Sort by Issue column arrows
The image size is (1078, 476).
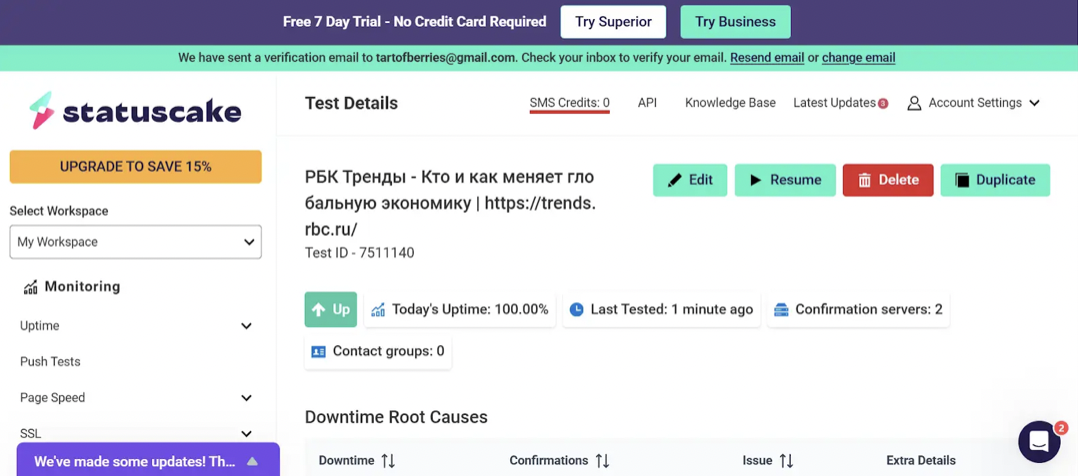(786, 461)
